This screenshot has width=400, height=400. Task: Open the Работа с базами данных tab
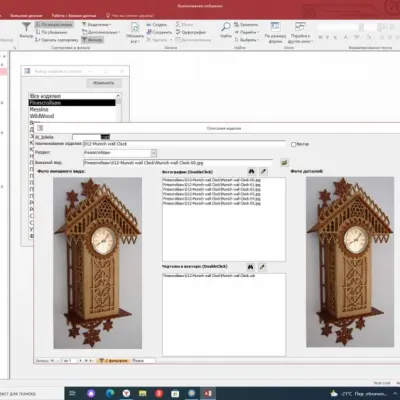coord(74,16)
